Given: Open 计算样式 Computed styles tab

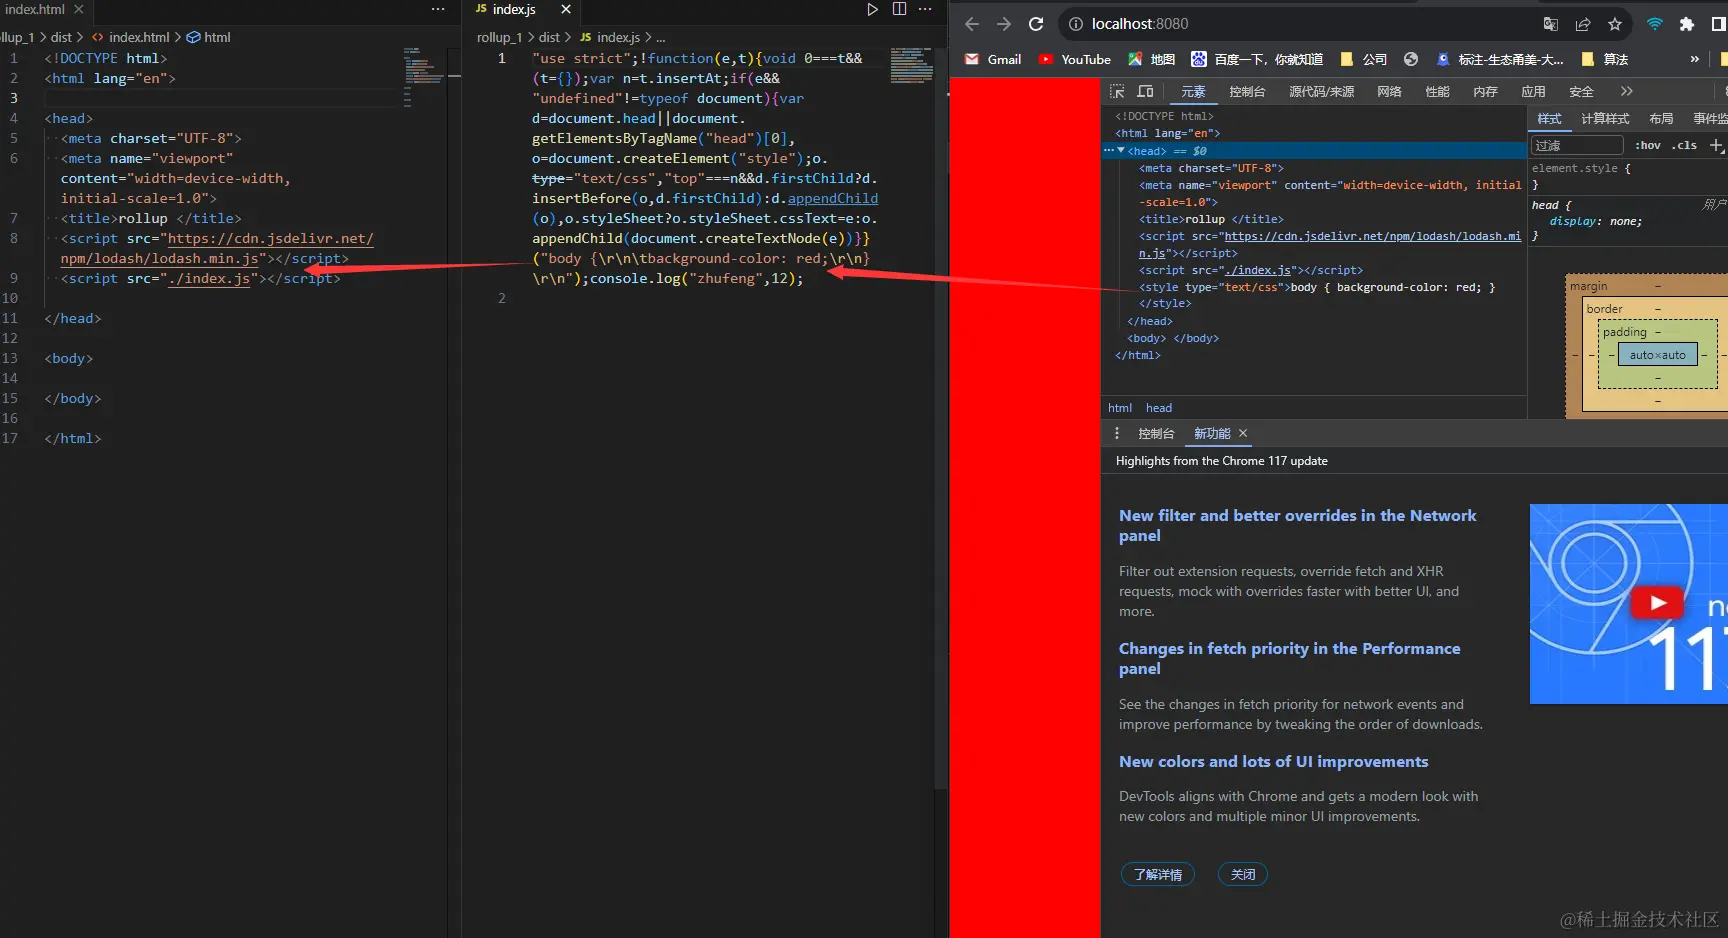Looking at the screenshot, I should point(1605,118).
